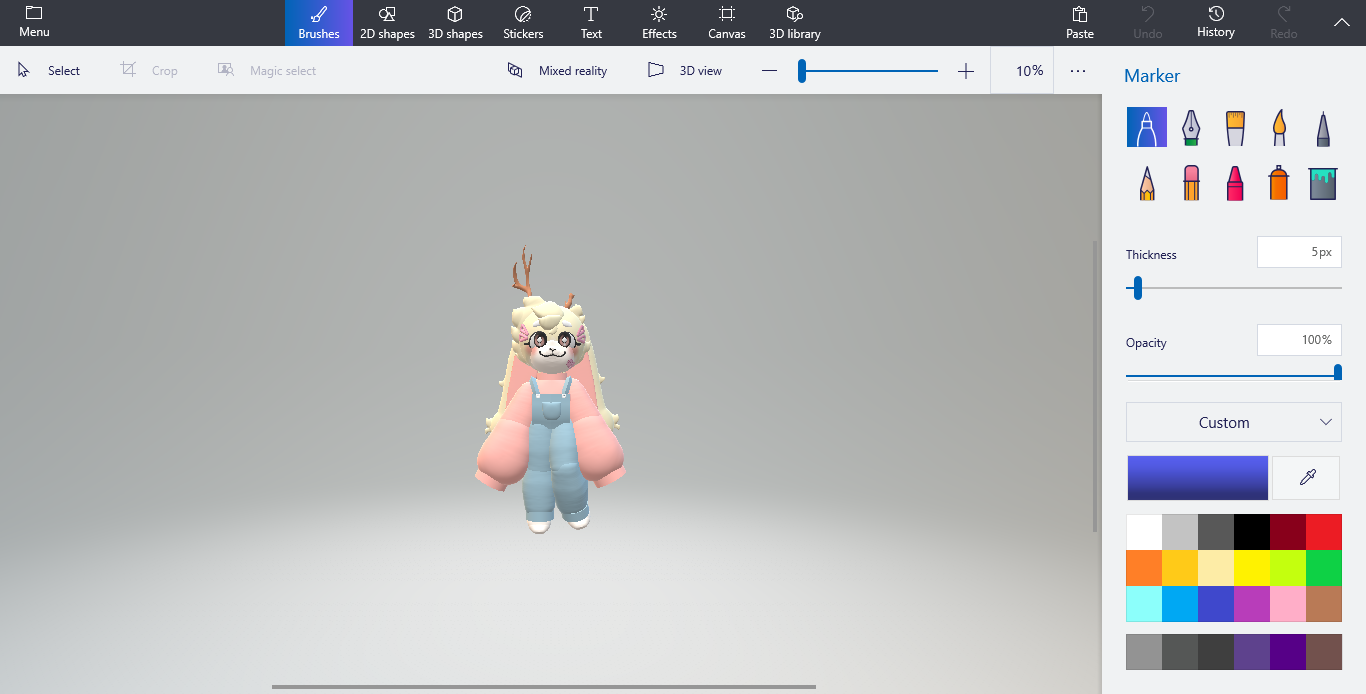This screenshot has width=1366, height=694.
Task: Choose the light cyan color swatch
Action: [x=1144, y=604]
